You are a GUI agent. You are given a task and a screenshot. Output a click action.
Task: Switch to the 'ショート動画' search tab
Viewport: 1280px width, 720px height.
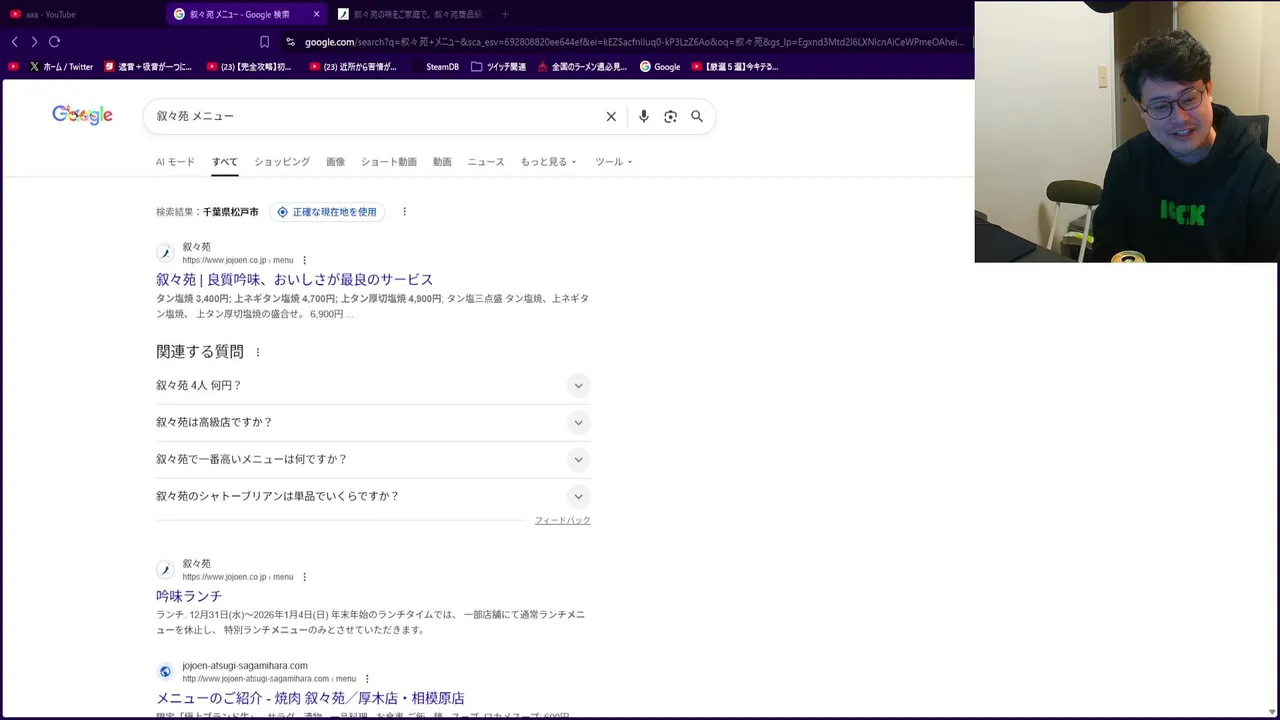click(x=389, y=162)
